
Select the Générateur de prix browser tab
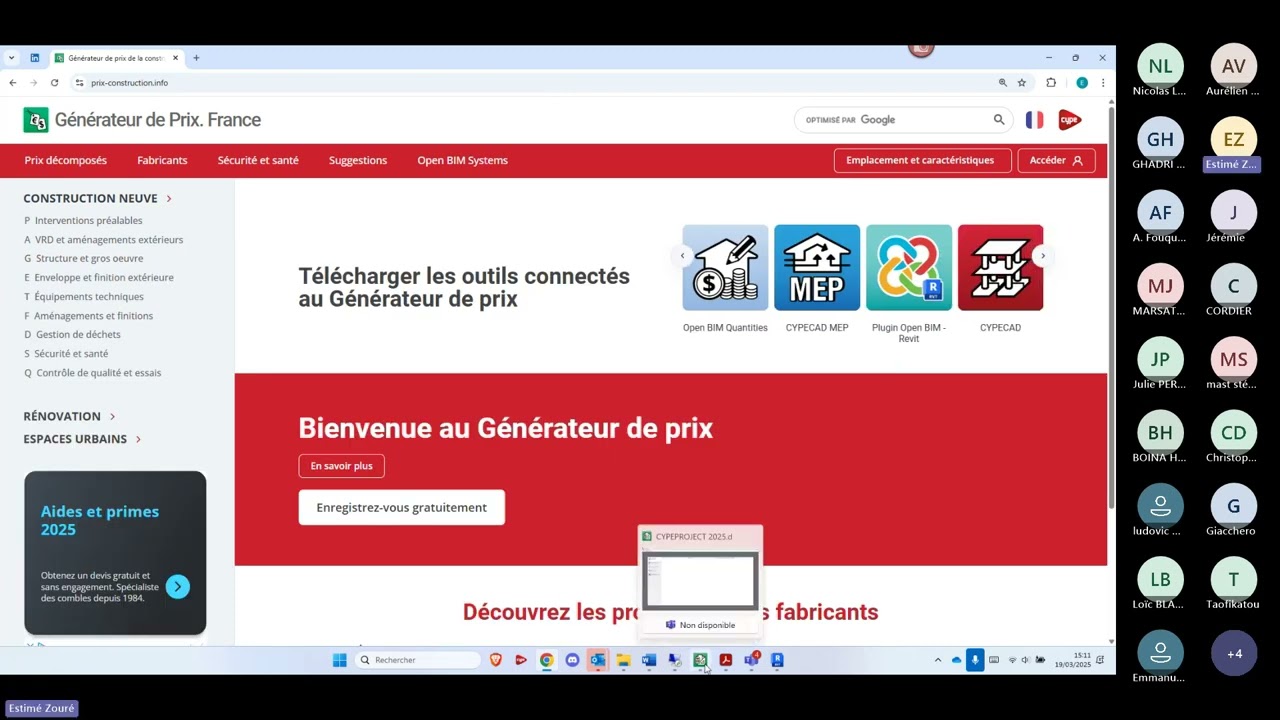[x=115, y=58]
